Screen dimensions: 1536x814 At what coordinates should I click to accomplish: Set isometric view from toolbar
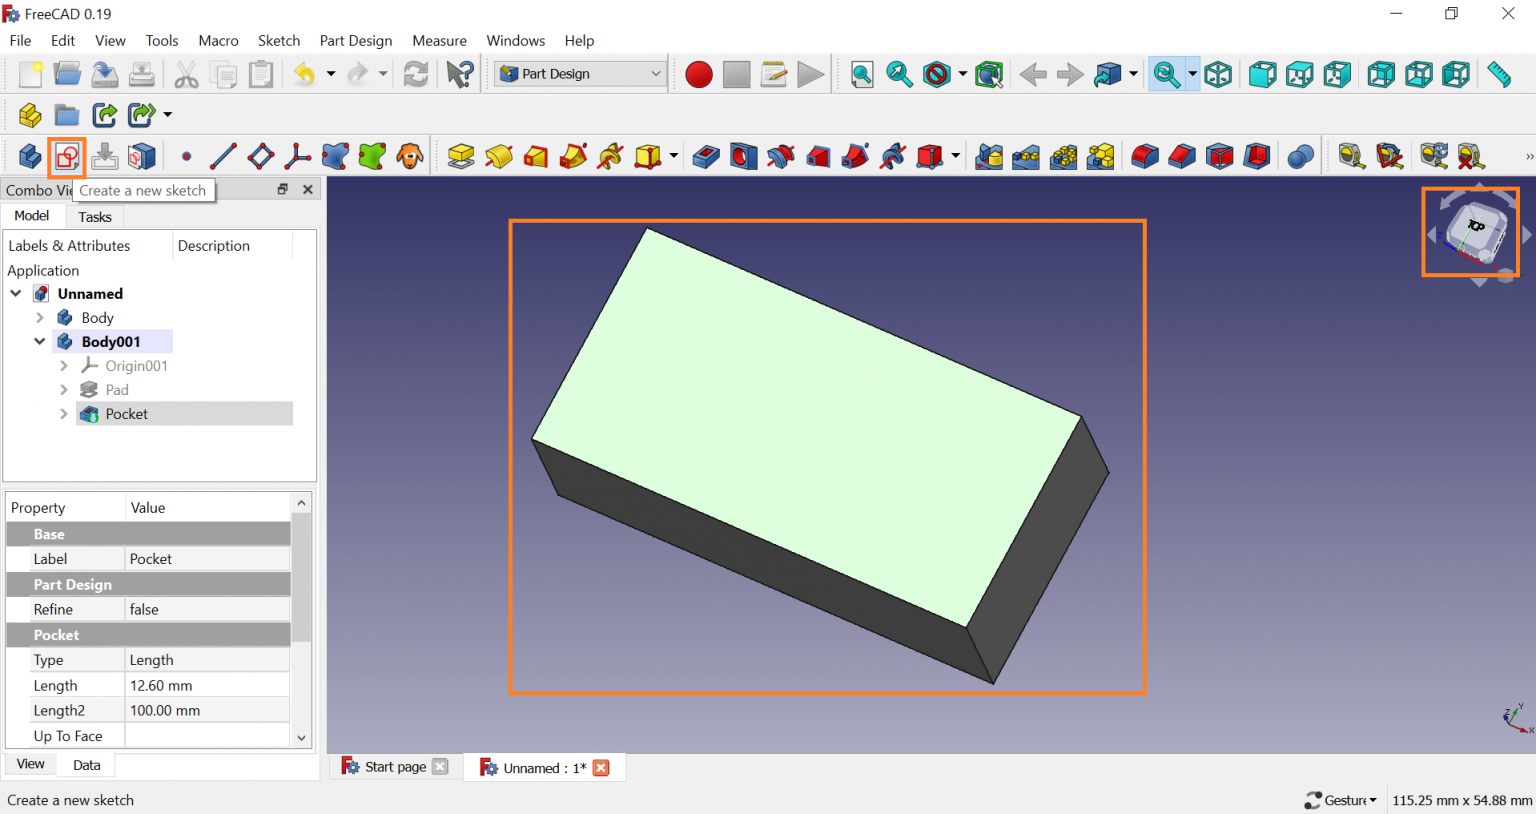pyautogui.click(x=1218, y=75)
